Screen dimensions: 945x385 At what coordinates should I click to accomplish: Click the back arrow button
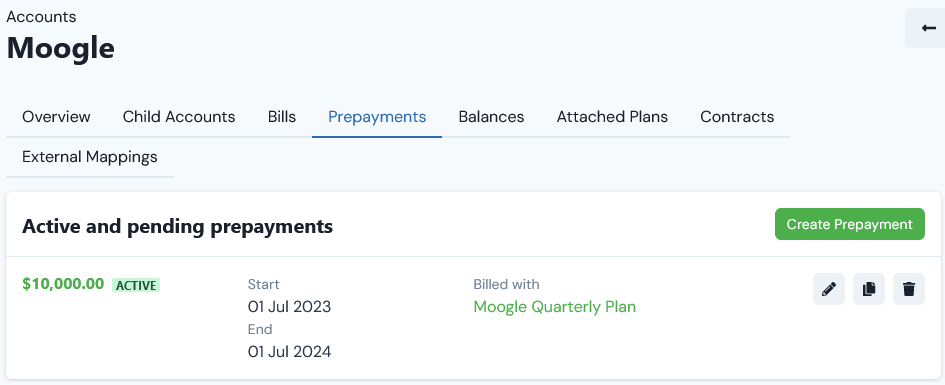(x=926, y=28)
